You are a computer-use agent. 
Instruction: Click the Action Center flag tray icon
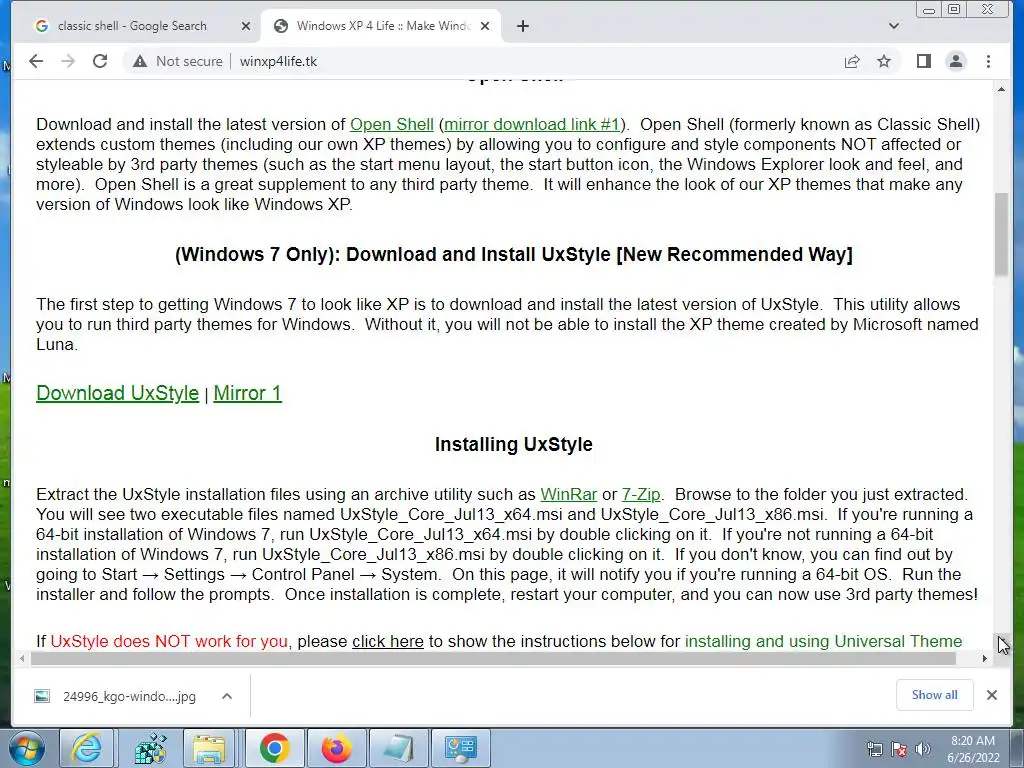click(899, 749)
